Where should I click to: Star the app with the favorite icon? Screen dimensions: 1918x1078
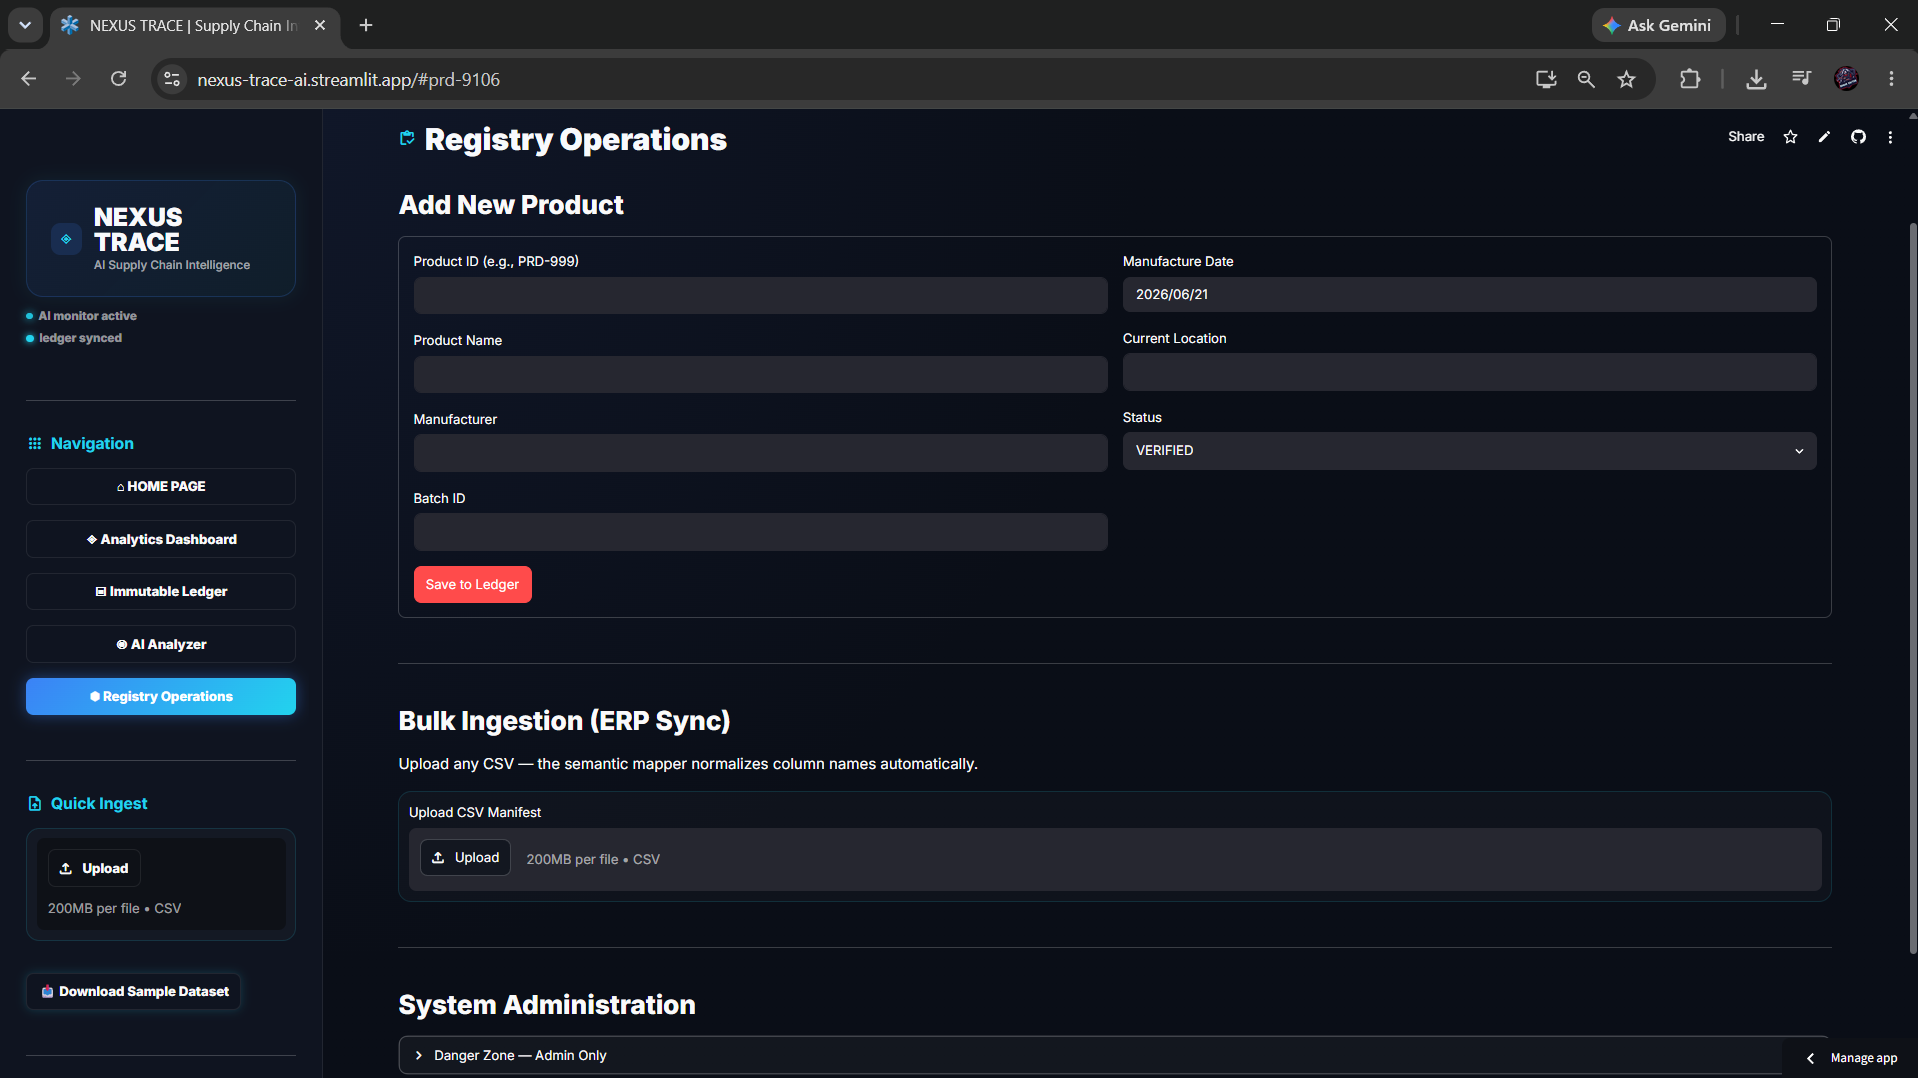point(1790,137)
